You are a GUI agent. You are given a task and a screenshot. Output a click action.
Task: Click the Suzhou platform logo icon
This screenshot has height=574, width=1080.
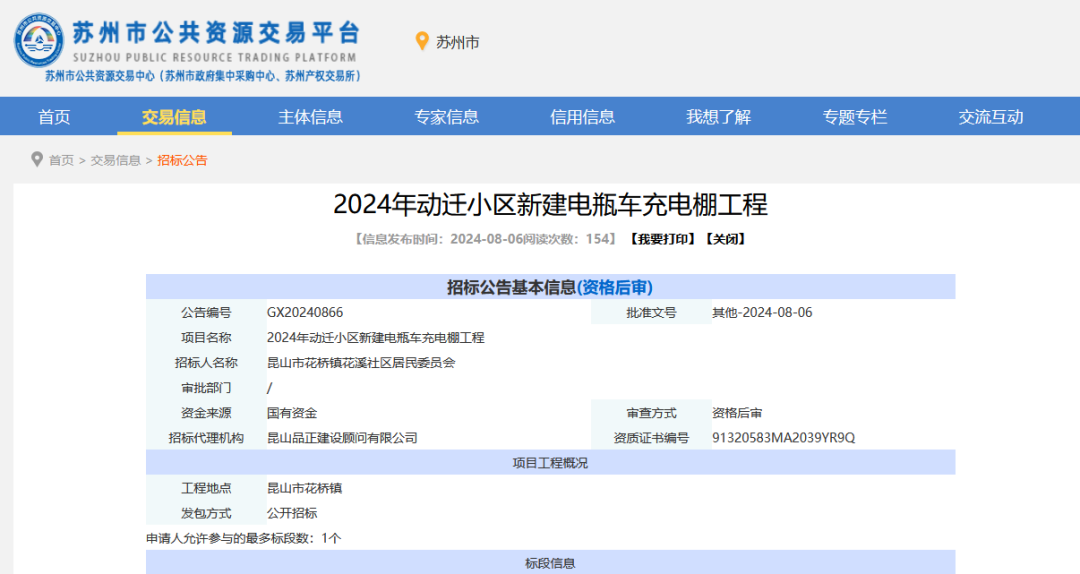(39, 41)
